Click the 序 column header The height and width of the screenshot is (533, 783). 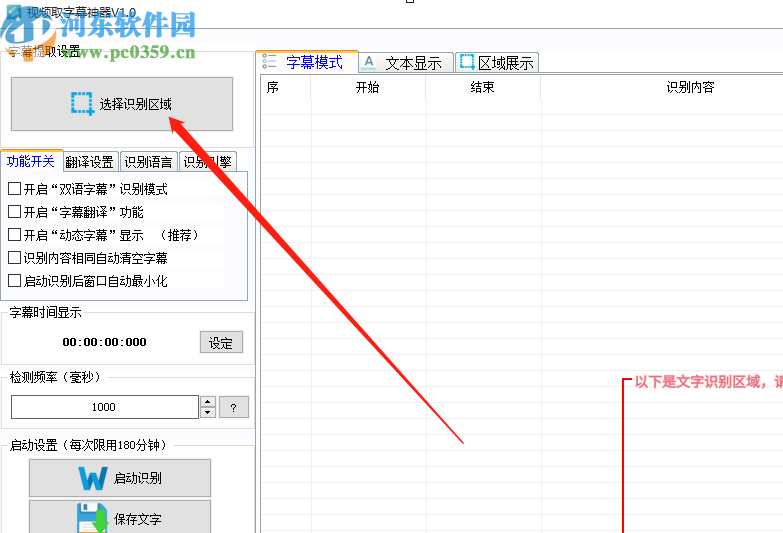286,87
